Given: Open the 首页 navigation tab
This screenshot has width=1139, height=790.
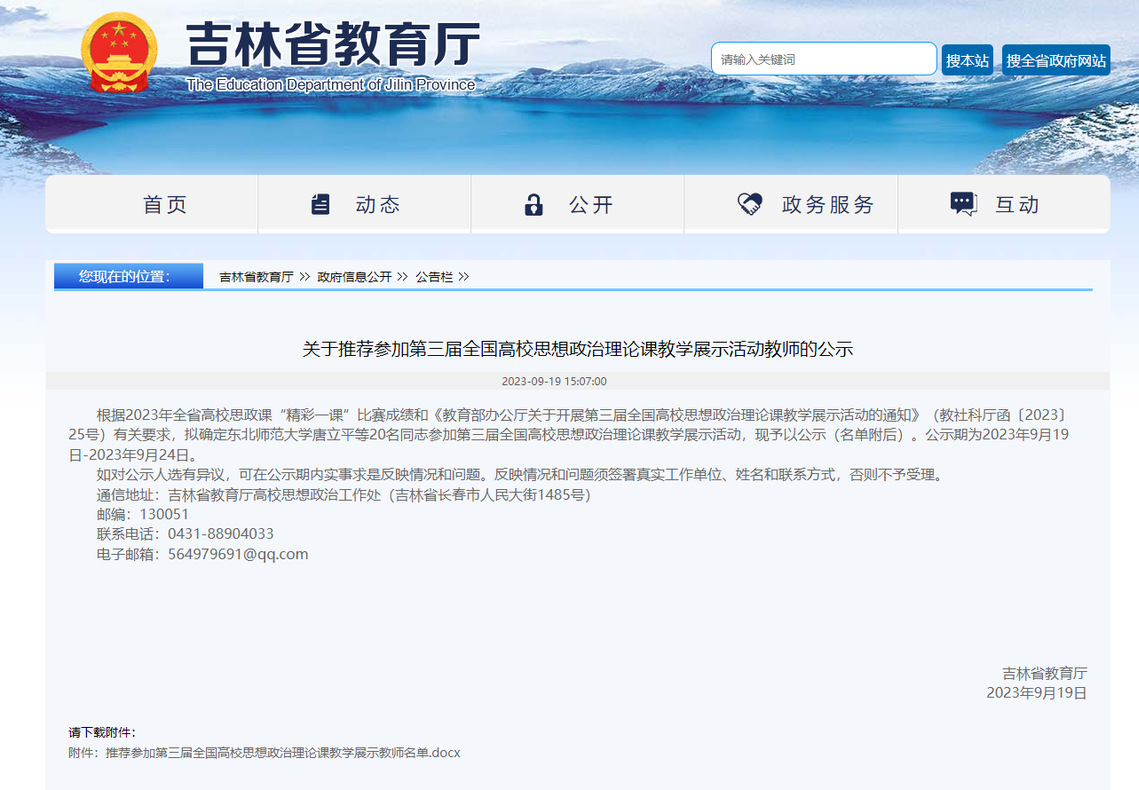Looking at the screenshot, I should (x=165, y=205).
